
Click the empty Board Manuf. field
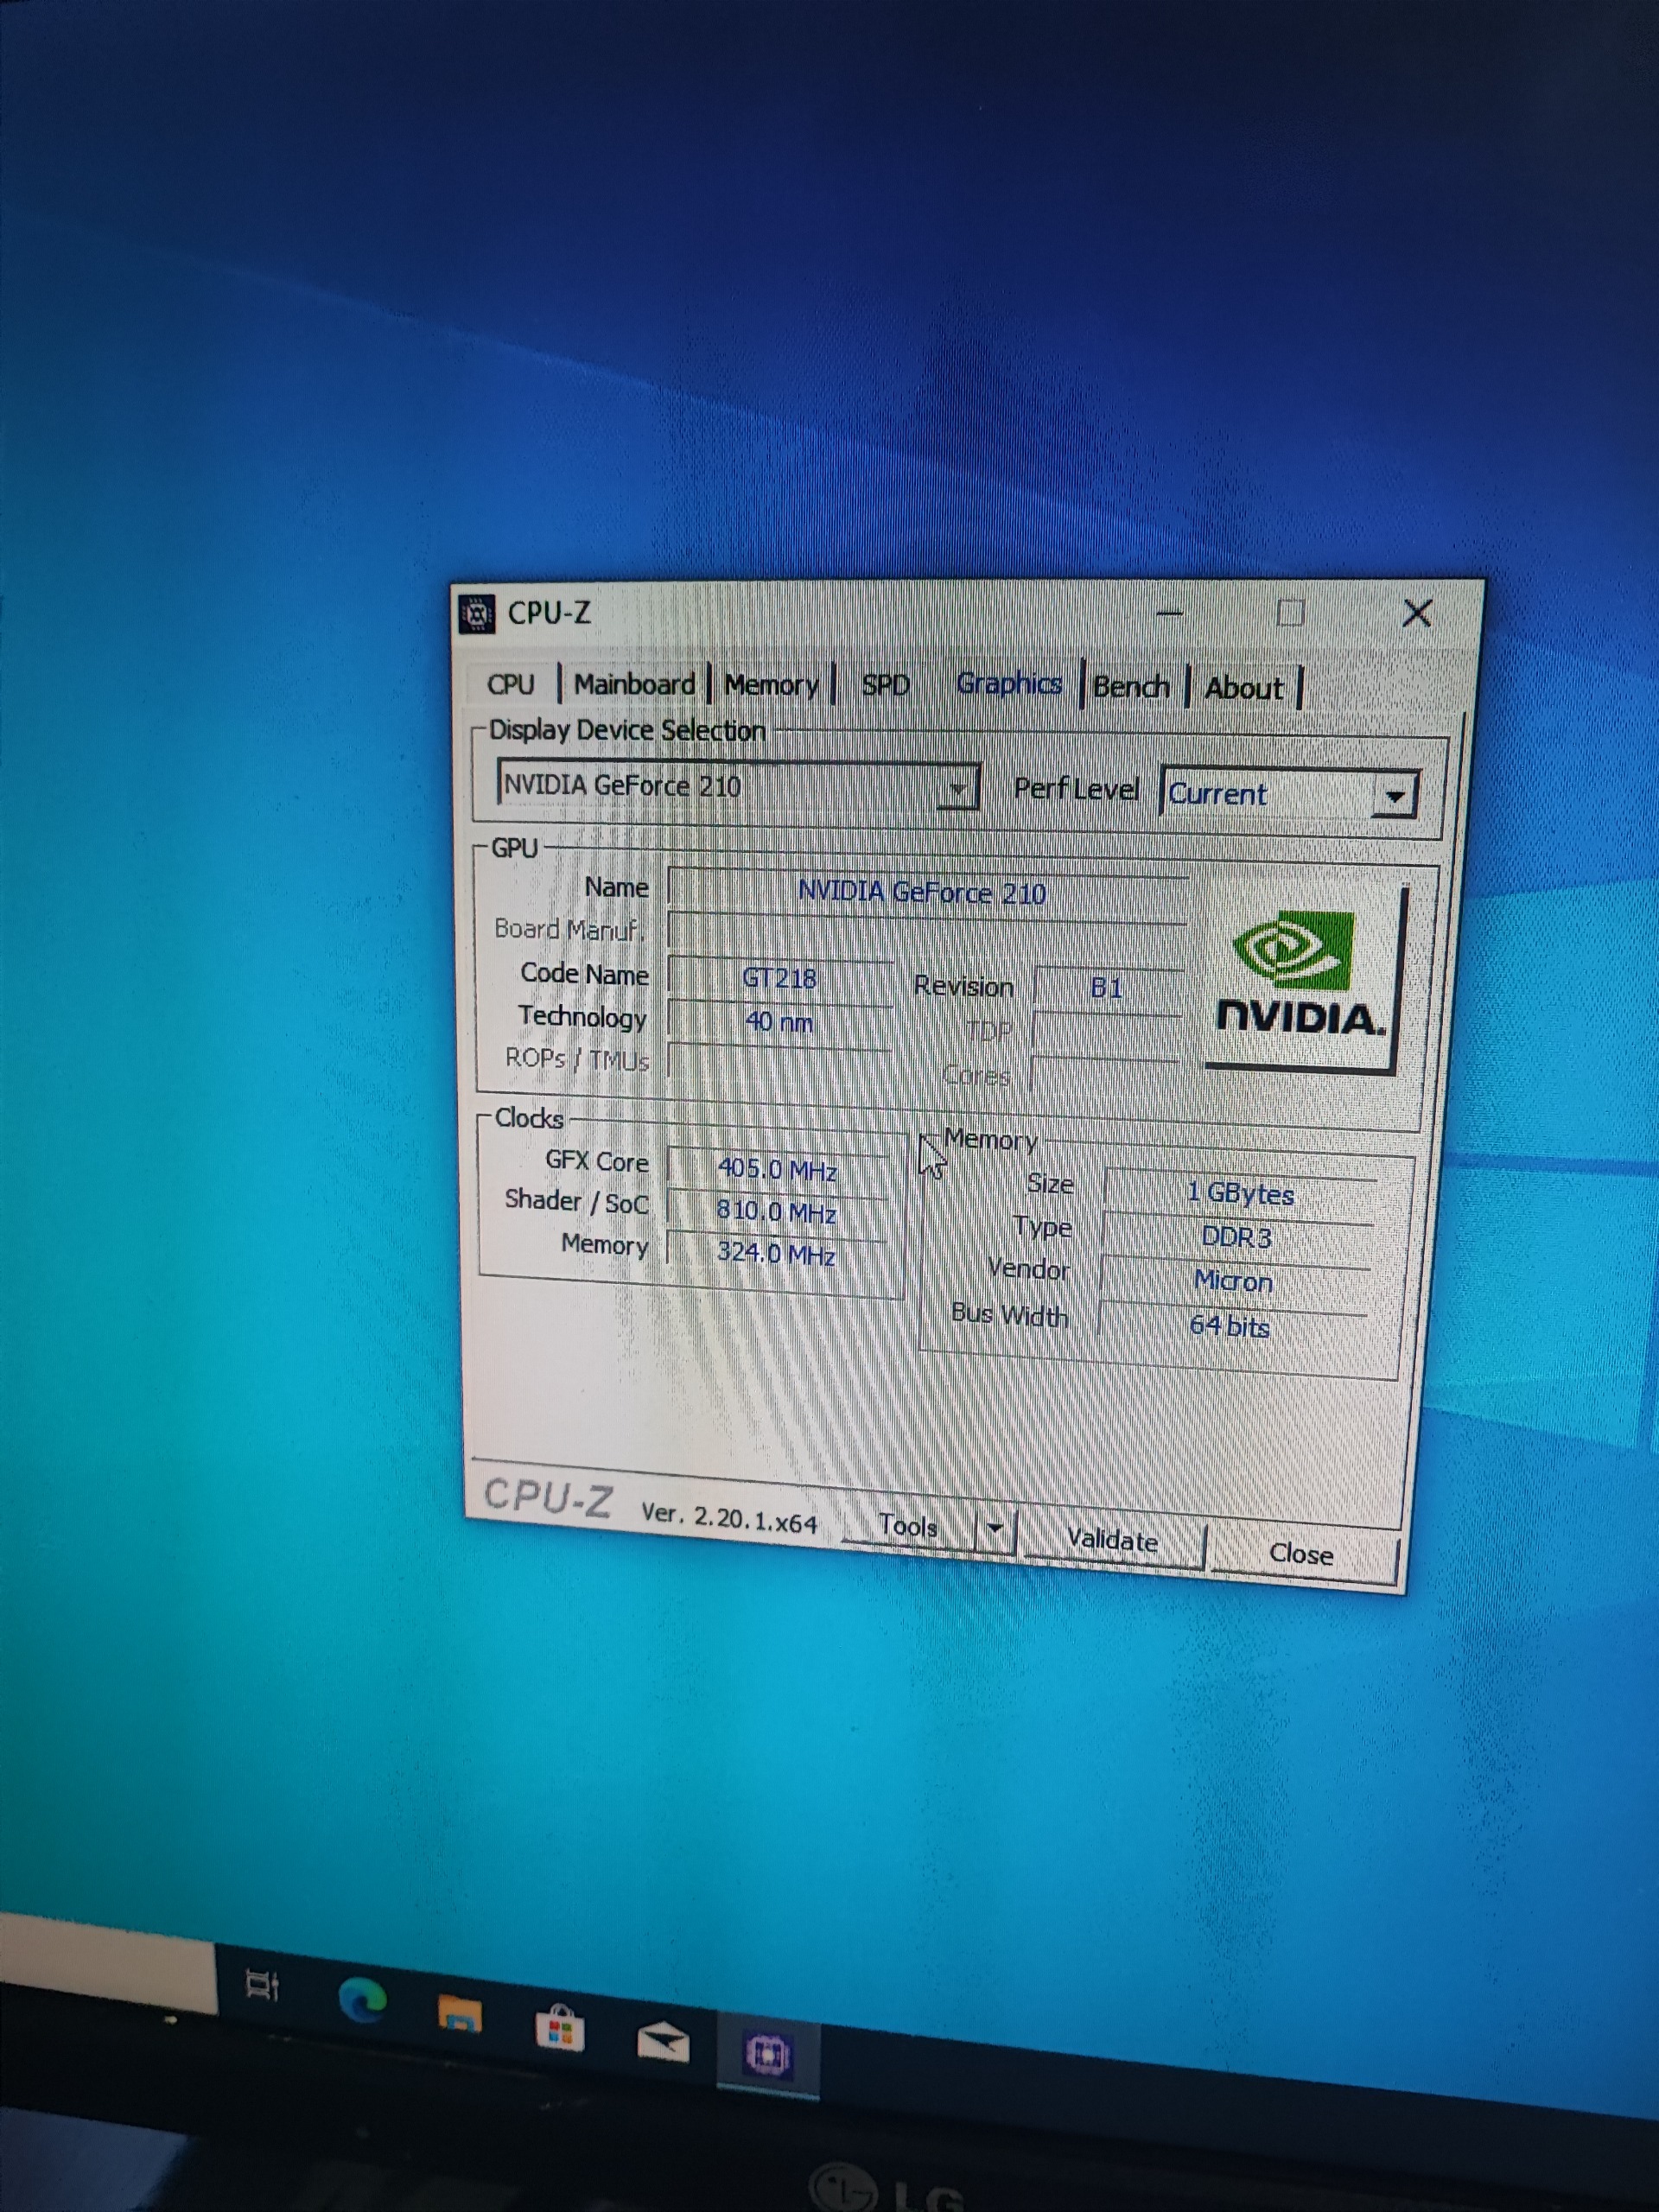pyautogui.click(x=927, y=932)
